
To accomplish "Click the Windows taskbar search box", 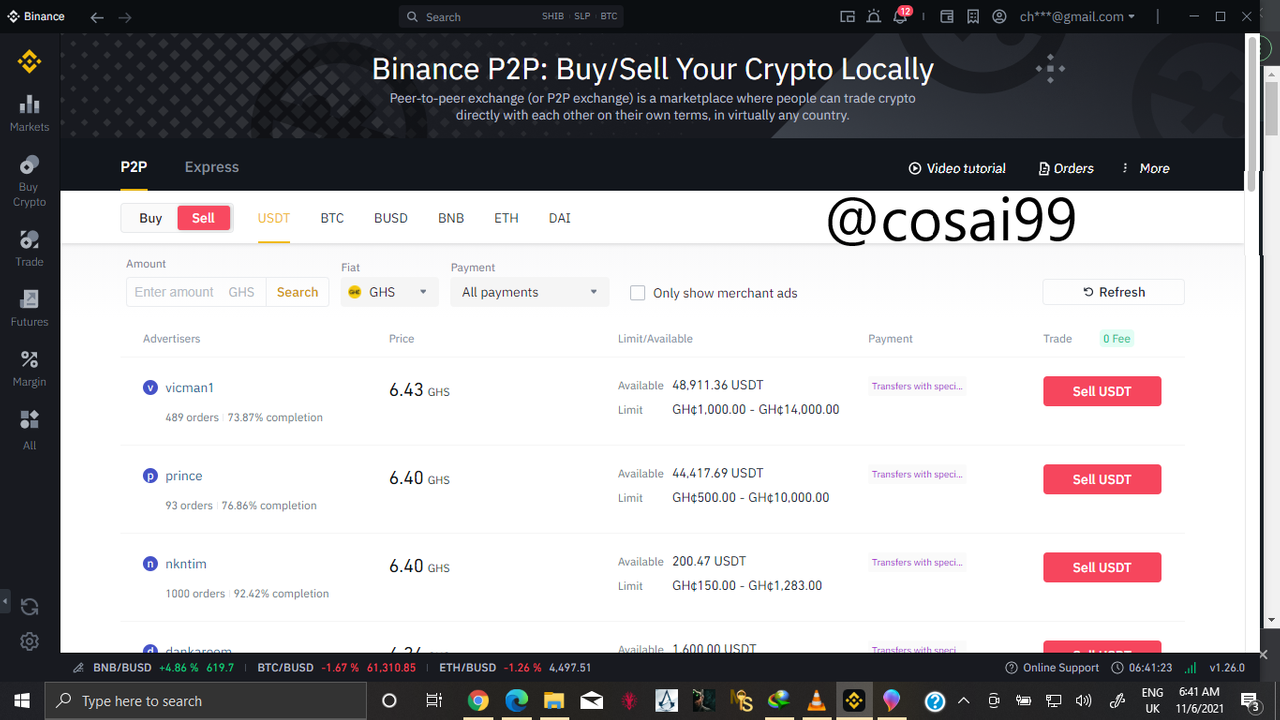I will 208,701.
